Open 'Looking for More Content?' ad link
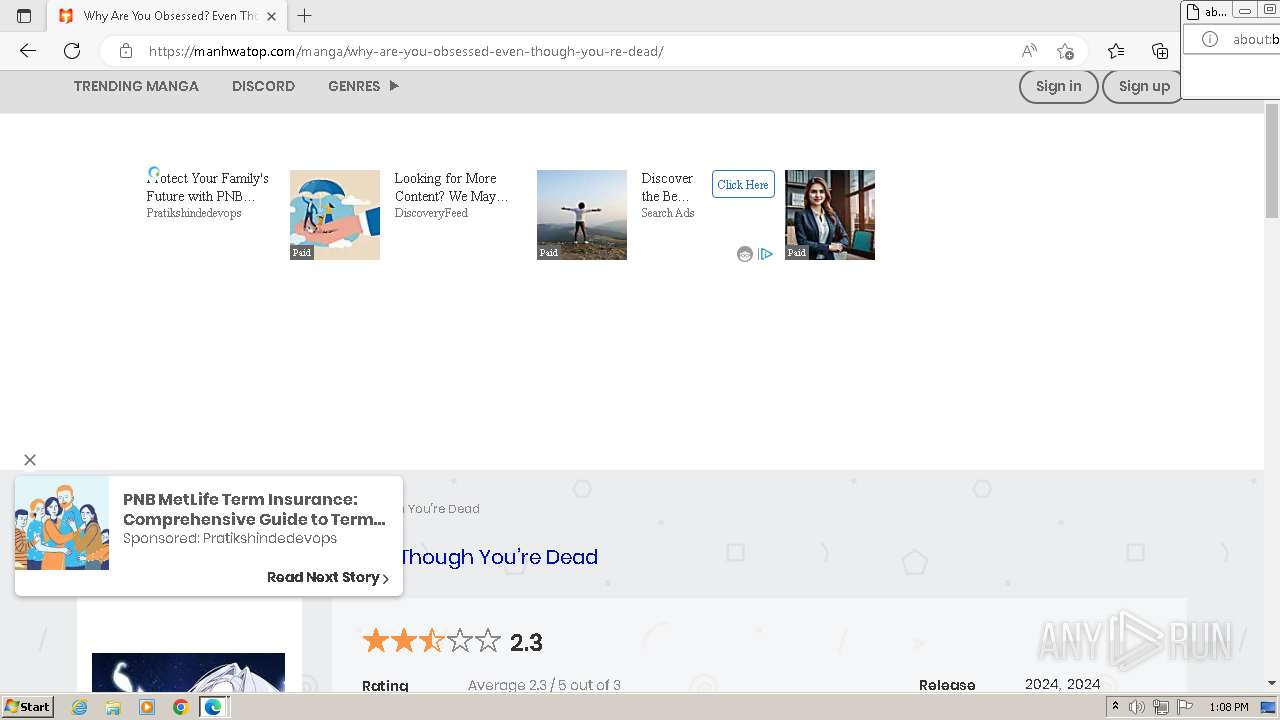This screenshot has height=720, width=1280. [x=451, y=187]
